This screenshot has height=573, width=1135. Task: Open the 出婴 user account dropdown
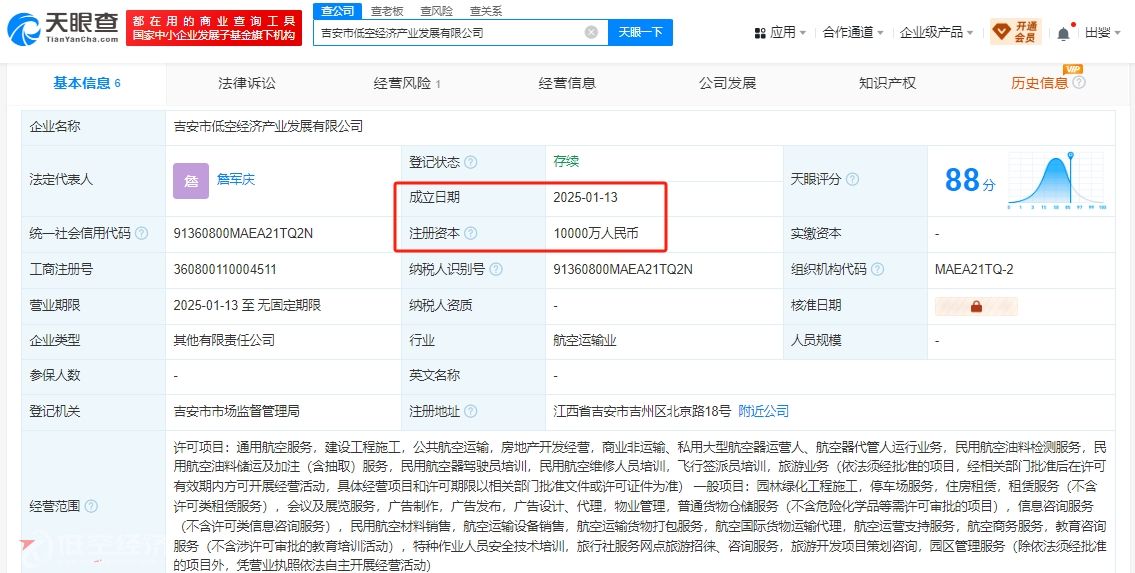click(x=1102, y=33)
